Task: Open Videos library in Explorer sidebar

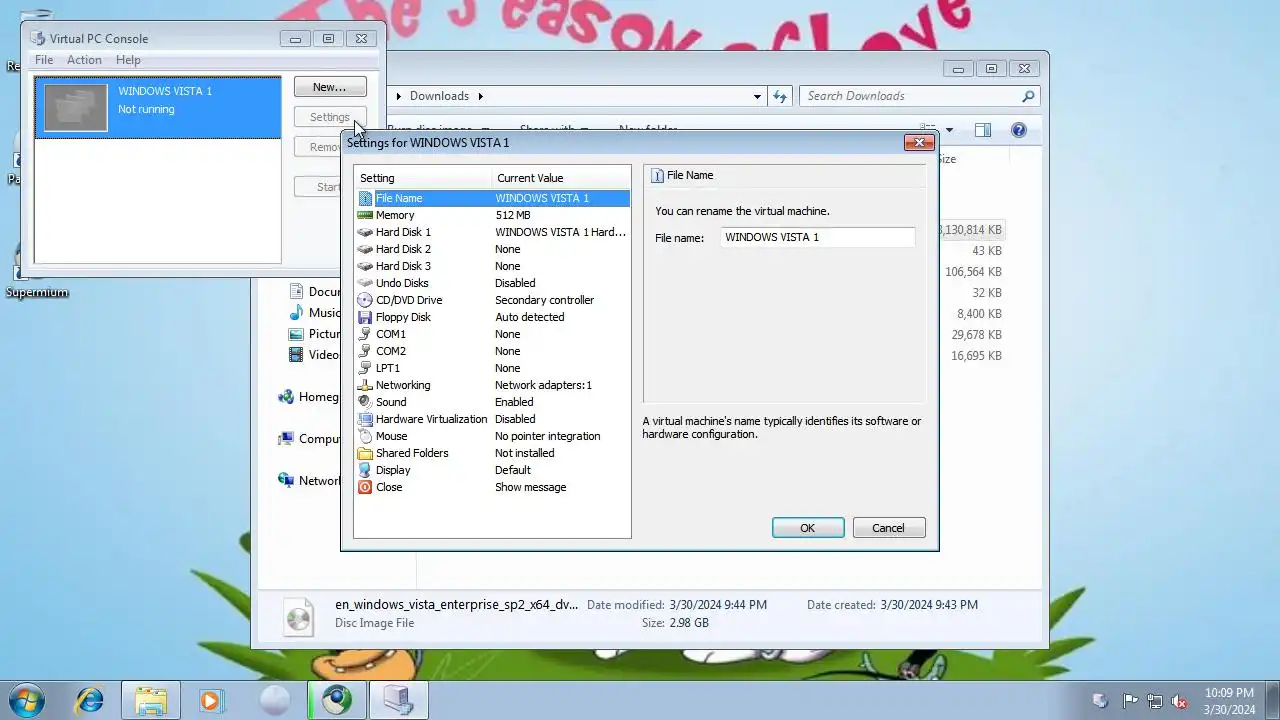Action: pos(296,355)
